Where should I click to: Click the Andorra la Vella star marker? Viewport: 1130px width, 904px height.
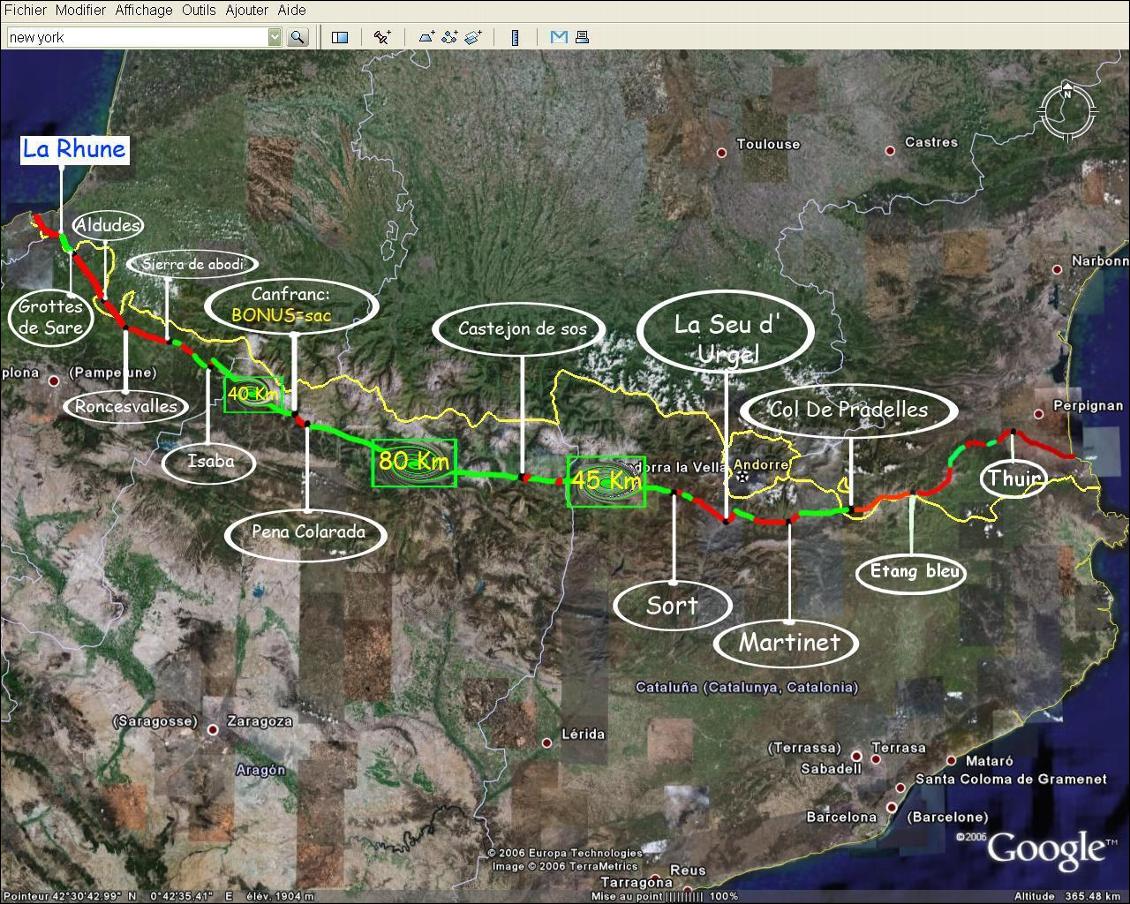point(742,477)
